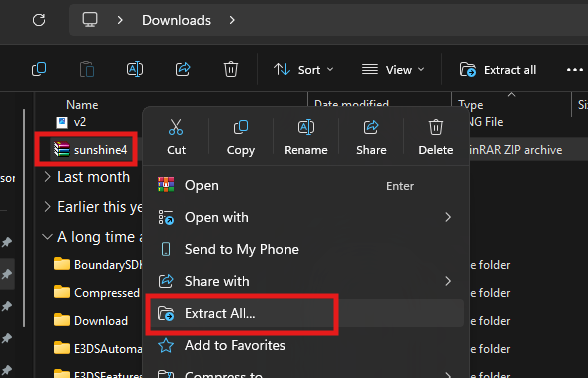
Task: Select the Download folder
Action: (x=91, y=321)
